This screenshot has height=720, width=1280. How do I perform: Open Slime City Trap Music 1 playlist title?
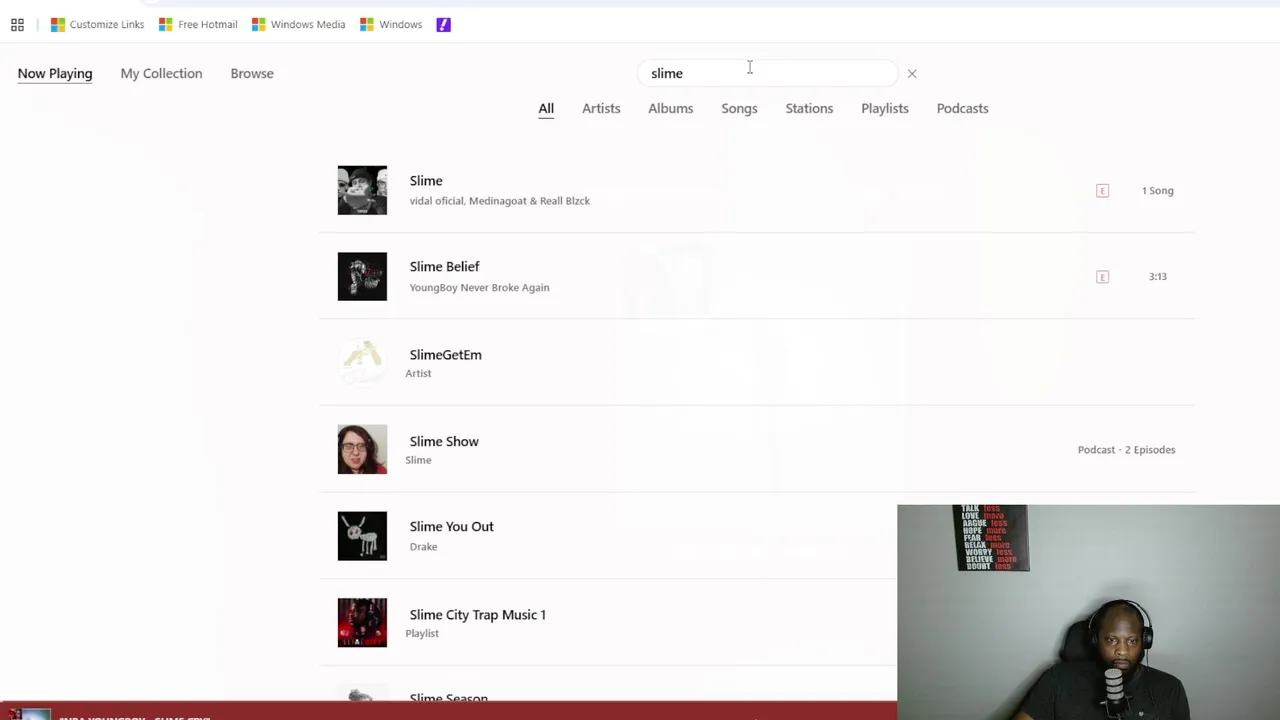point(477,615)
